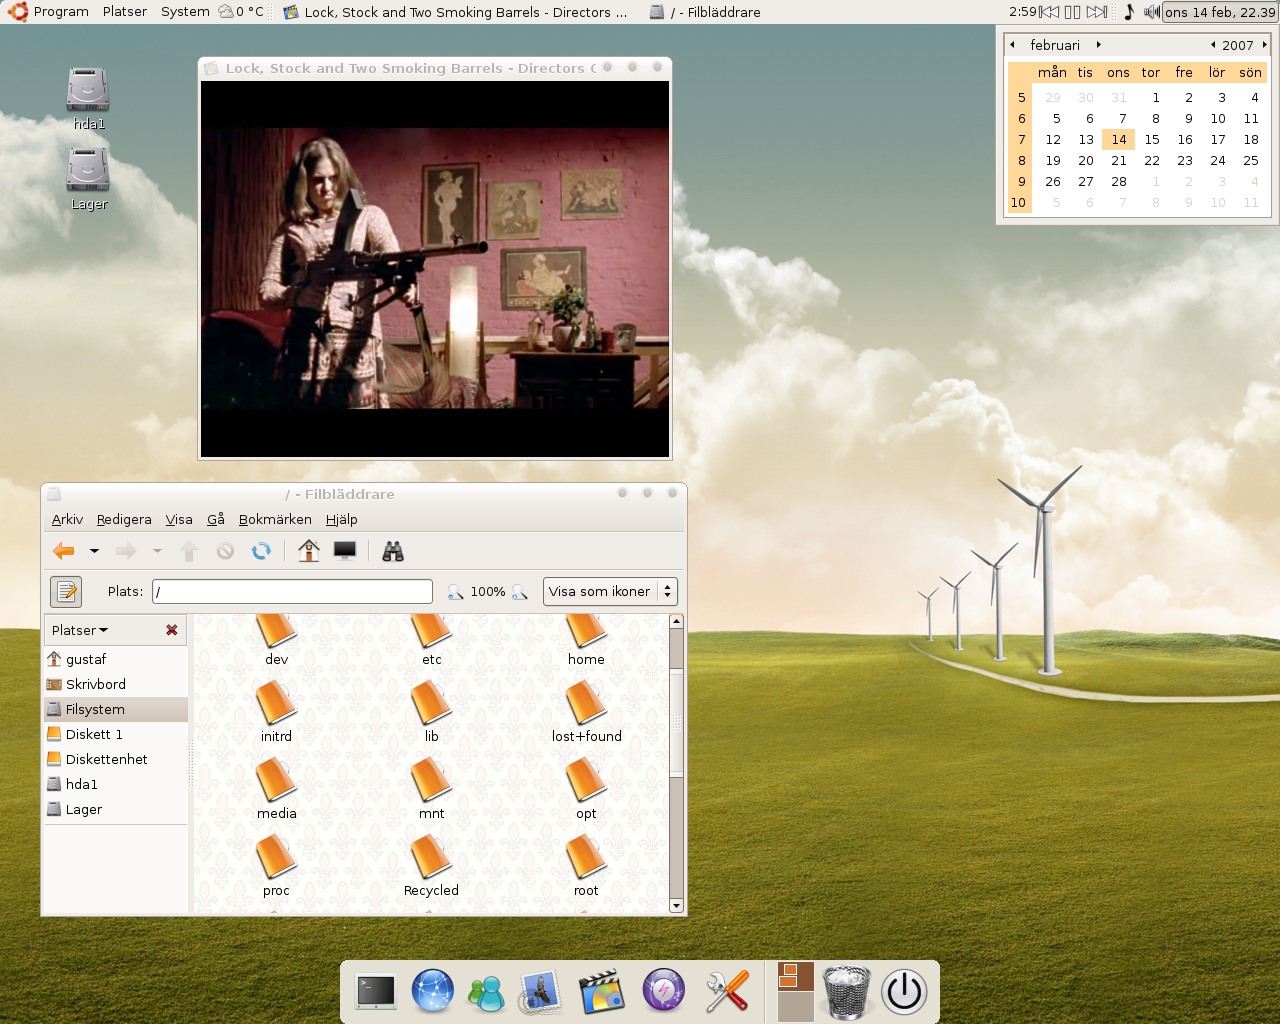Open the Bokmärken menu
This screenshot has height=1024, width=1280.
(275, 520)
